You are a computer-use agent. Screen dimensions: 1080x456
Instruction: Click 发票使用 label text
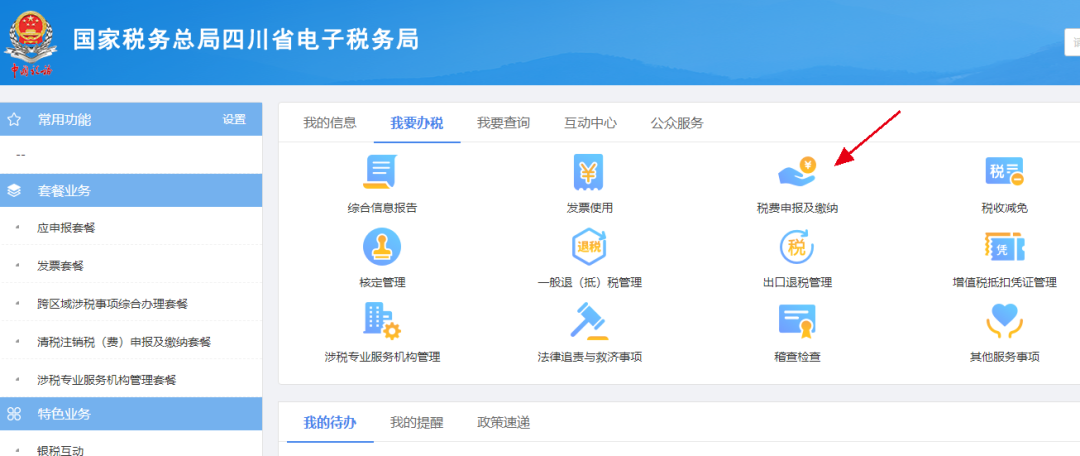tap(589, 208)
